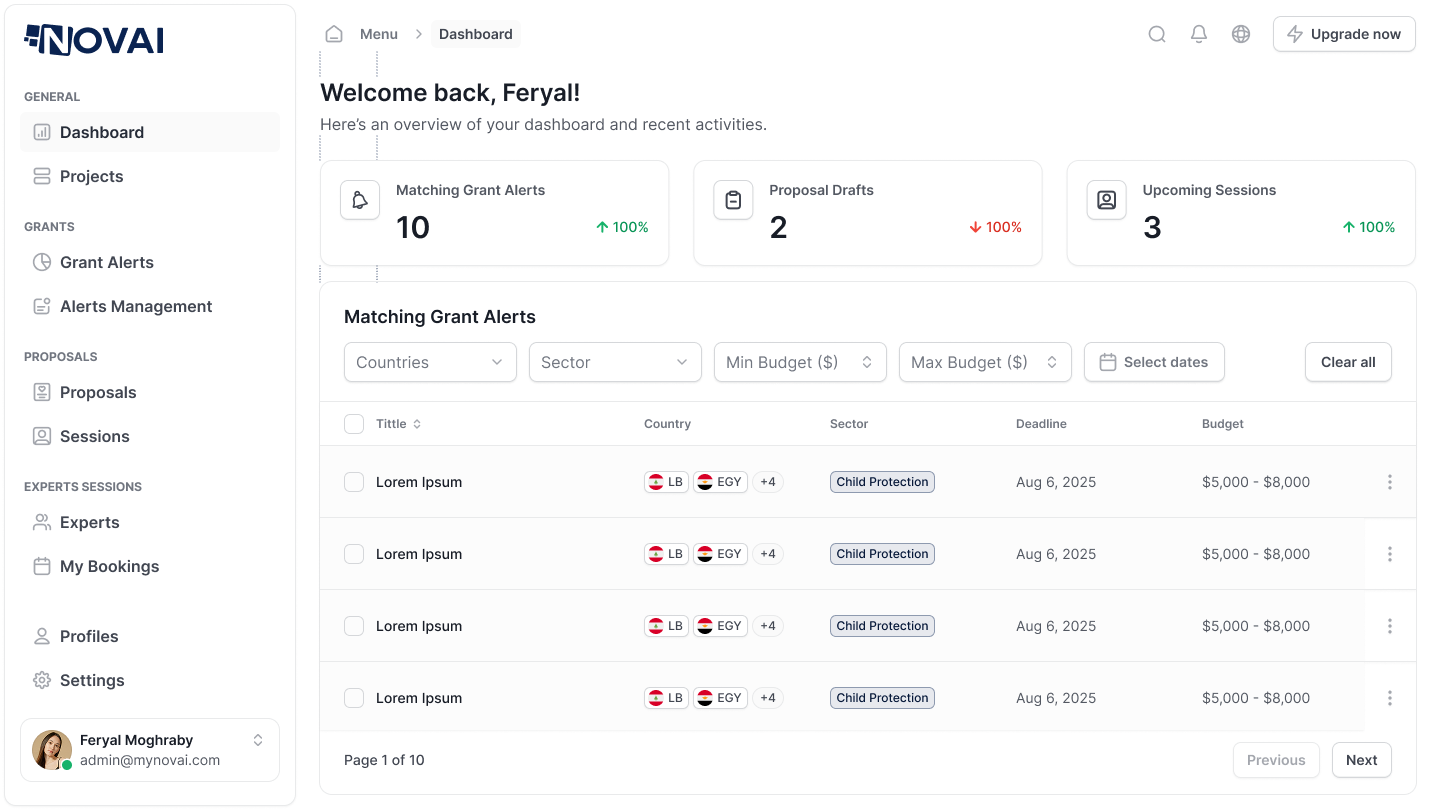Click the home icon in breadcrumb
The image size is (1440, 810).
pyautogui.click(x=334, y=34)
